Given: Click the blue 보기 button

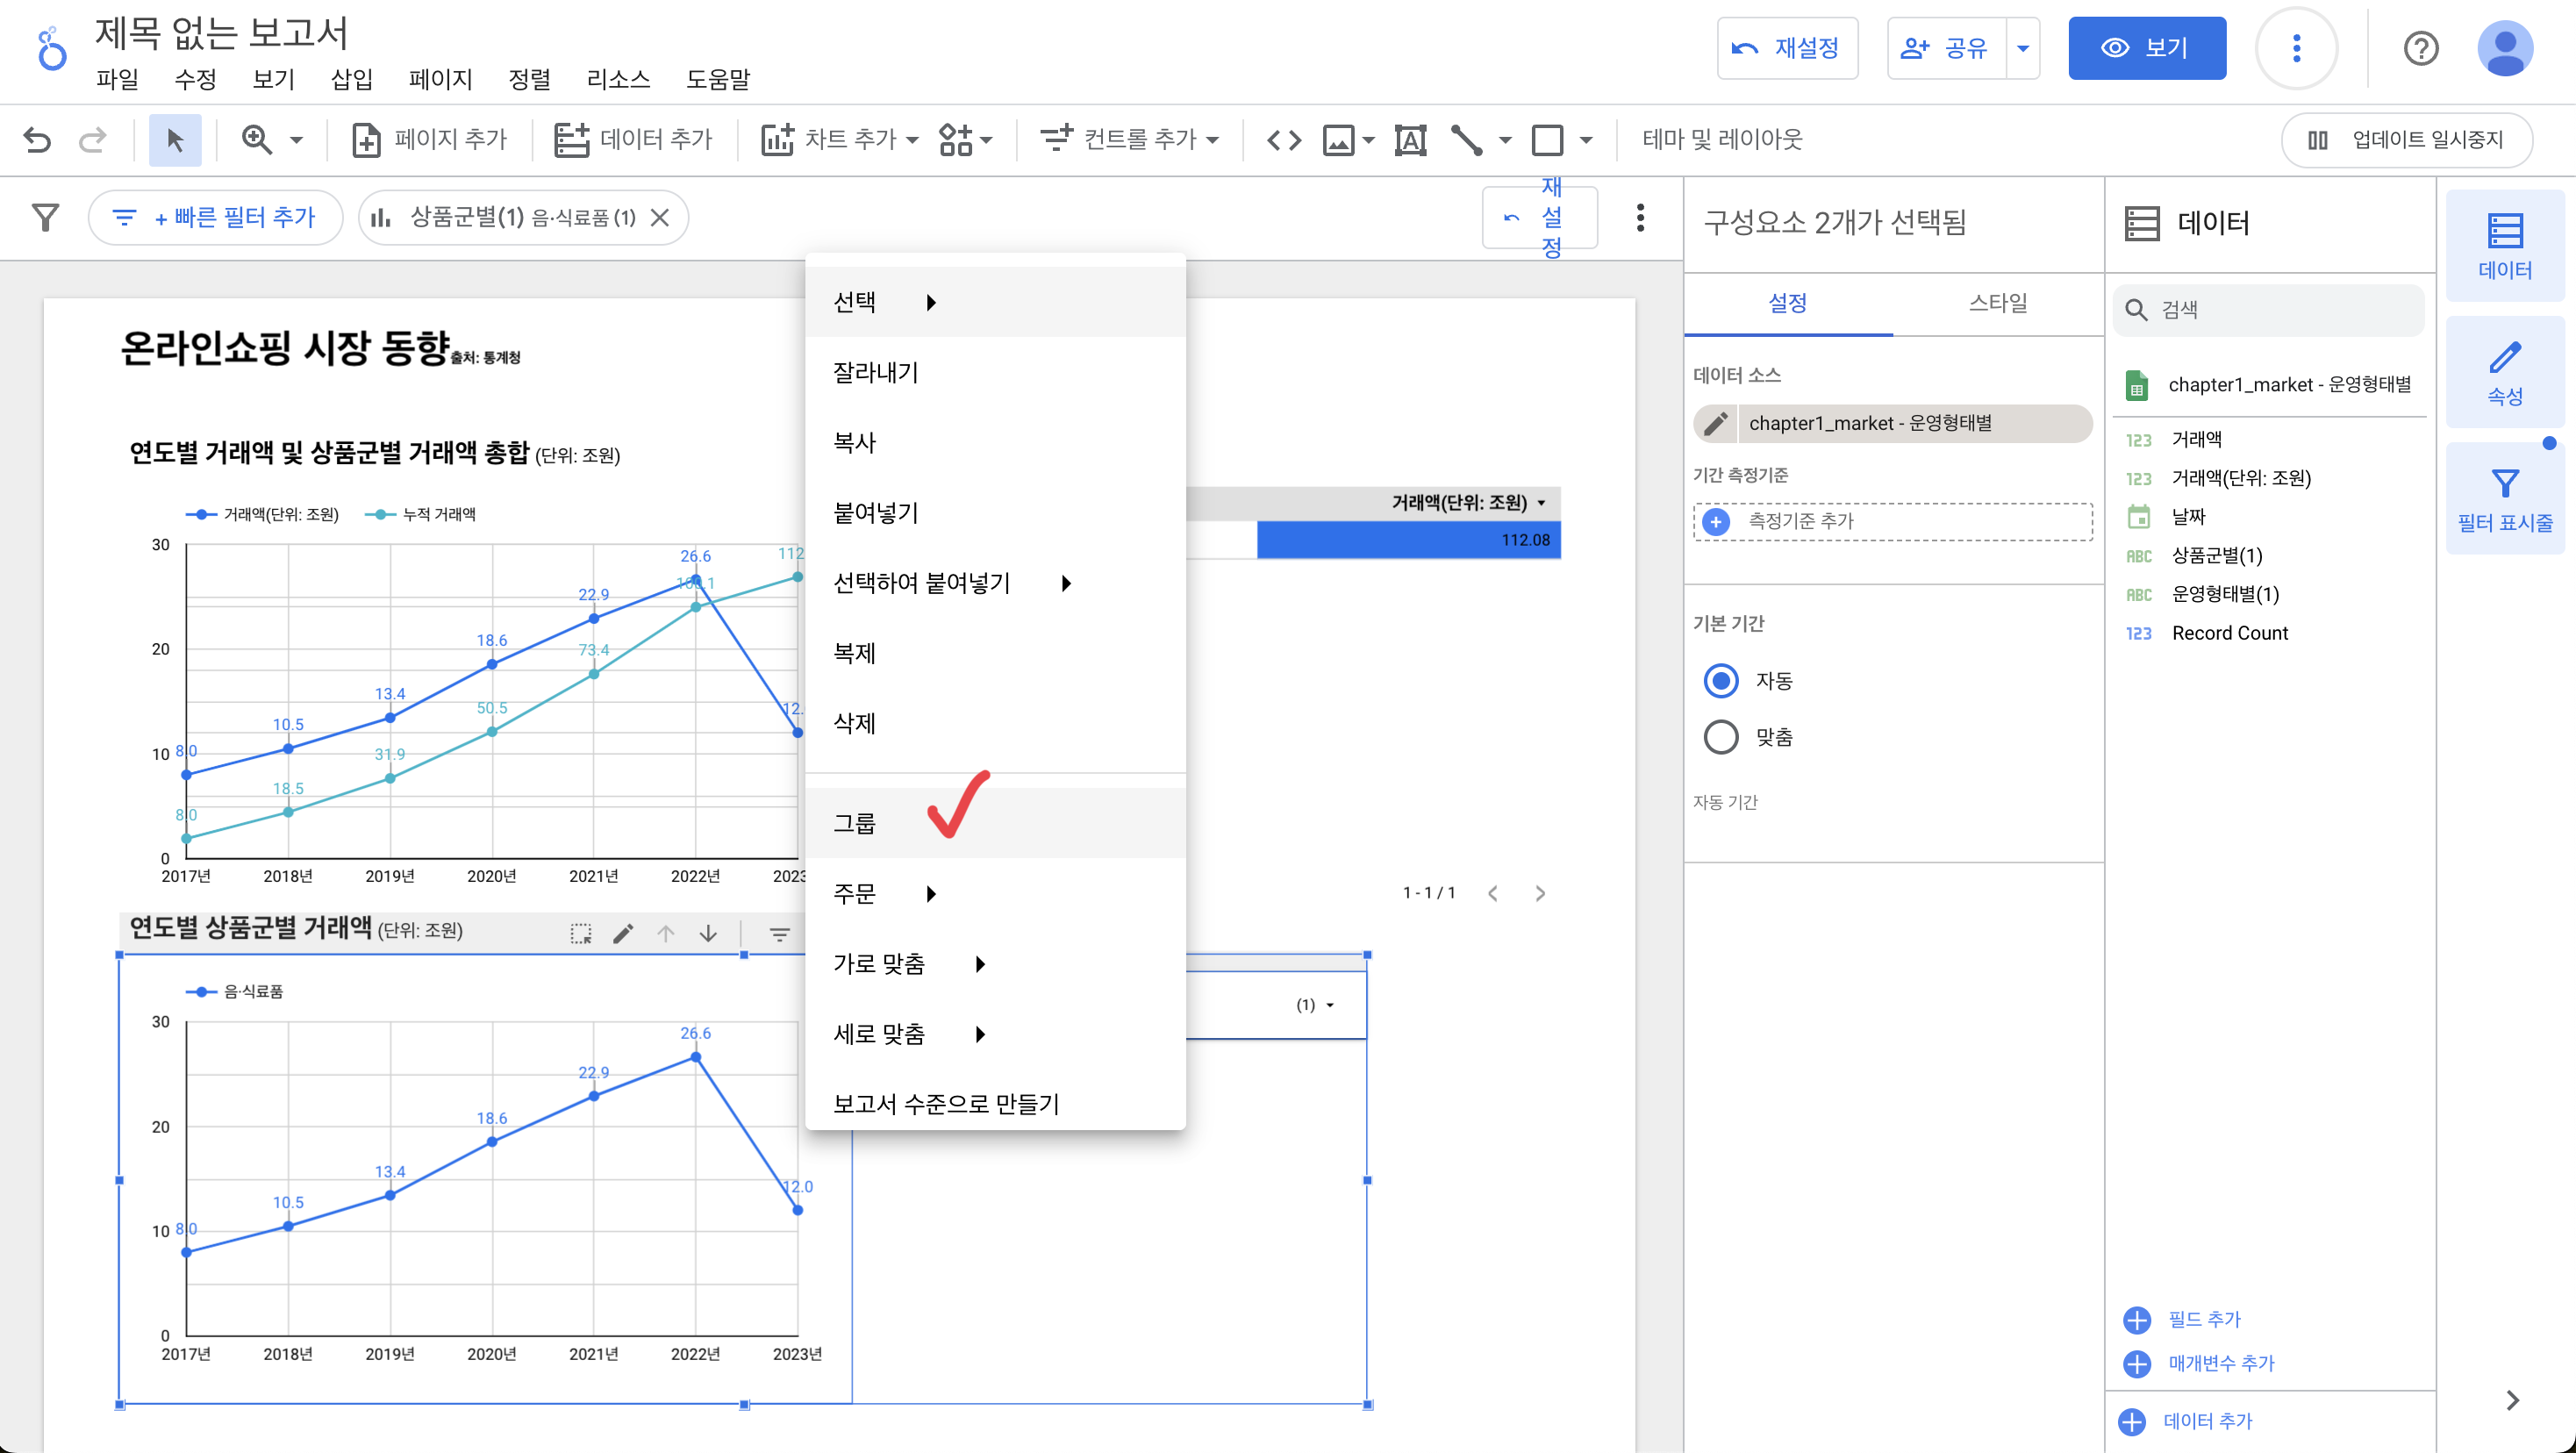Looking at the screenshot, I should click(x=2146, y=48).
